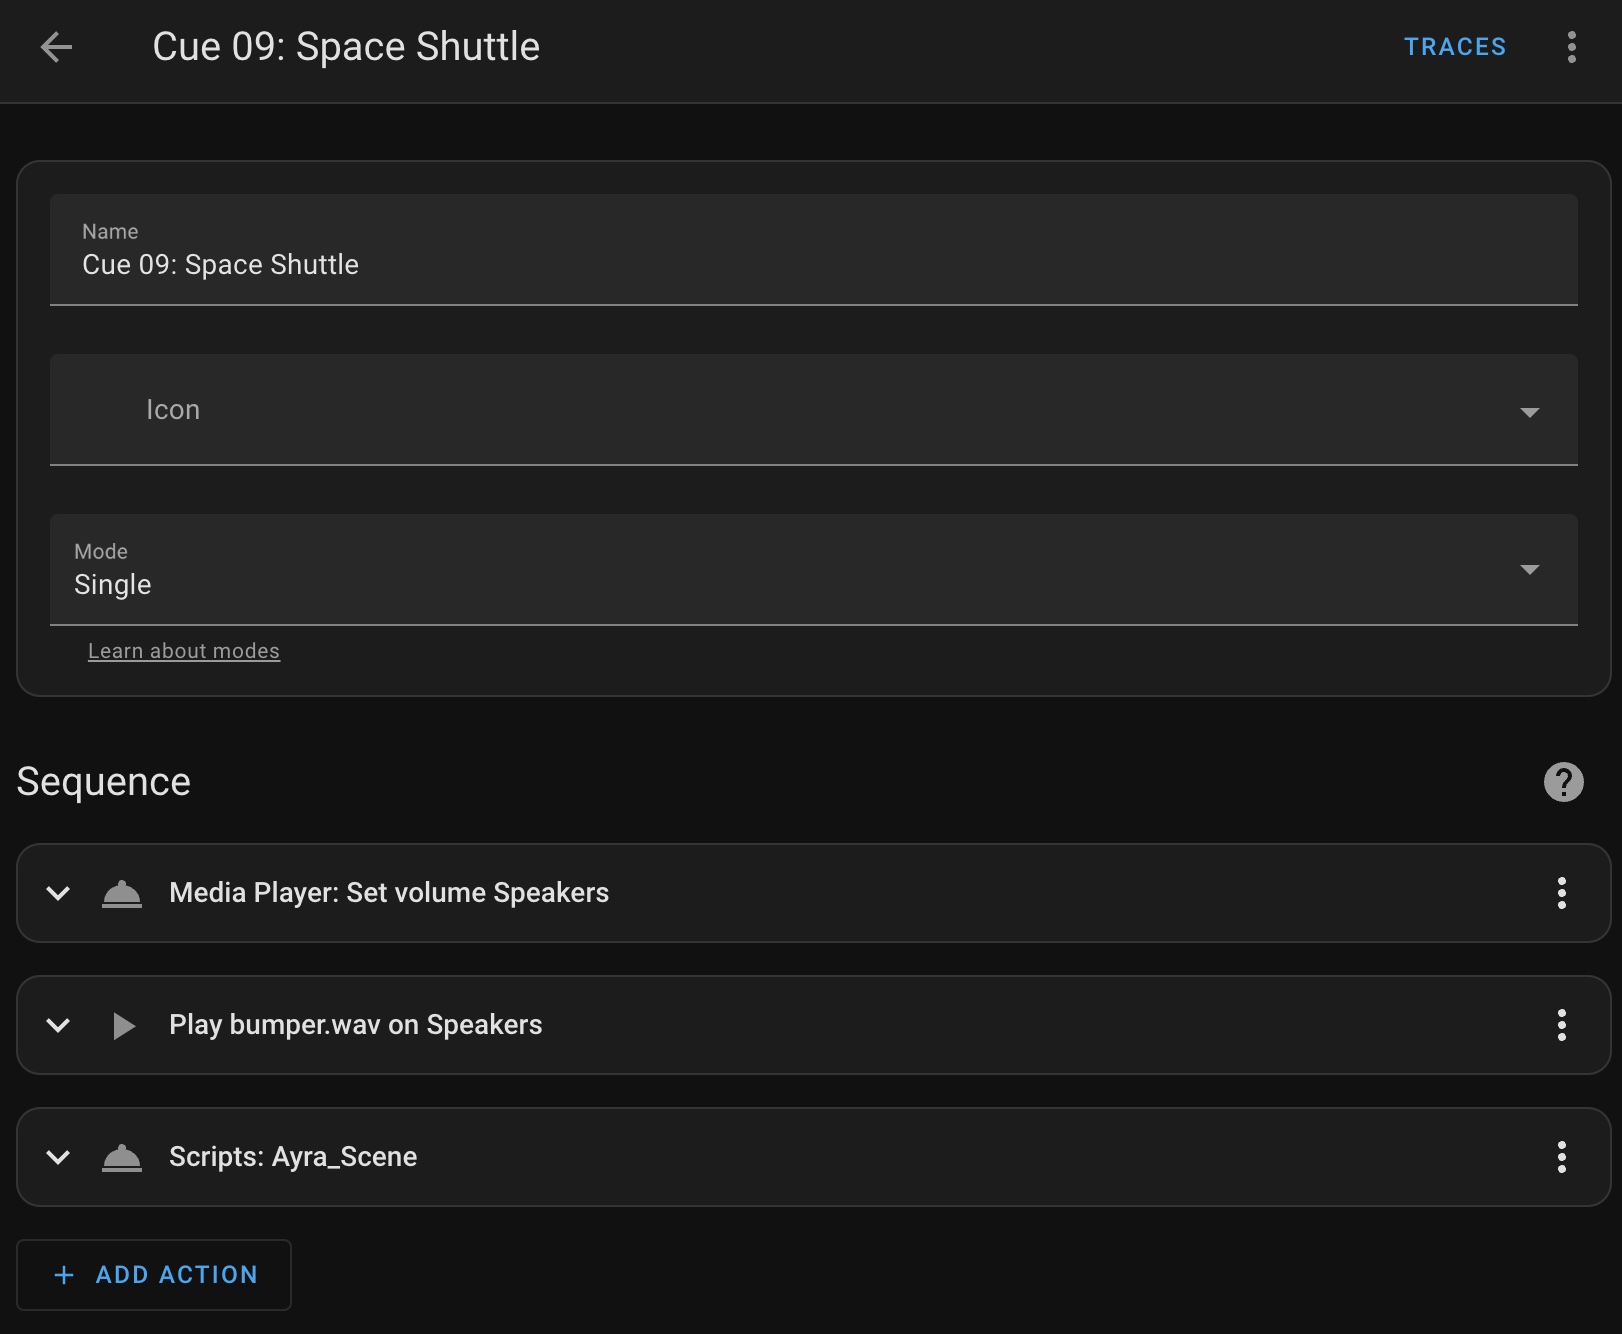
Task: Expand Media Player Set volume action
Action: pyautogui.click(x=58, y=893)
